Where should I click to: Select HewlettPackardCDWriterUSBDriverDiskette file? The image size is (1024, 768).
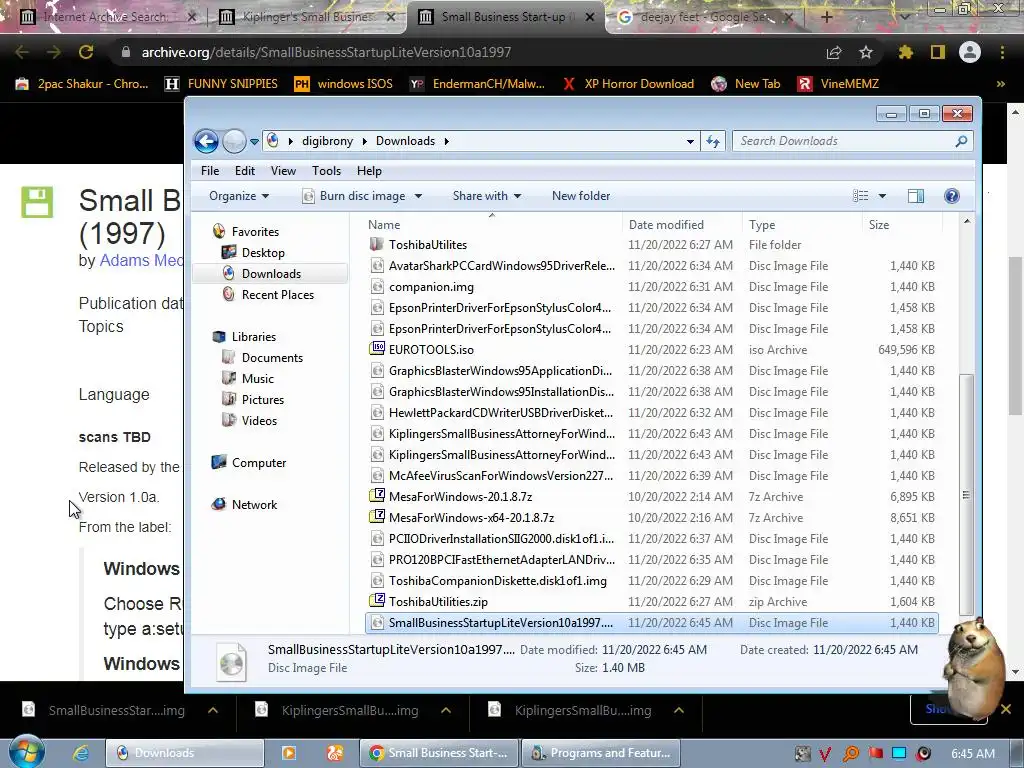tap(501, 413)
